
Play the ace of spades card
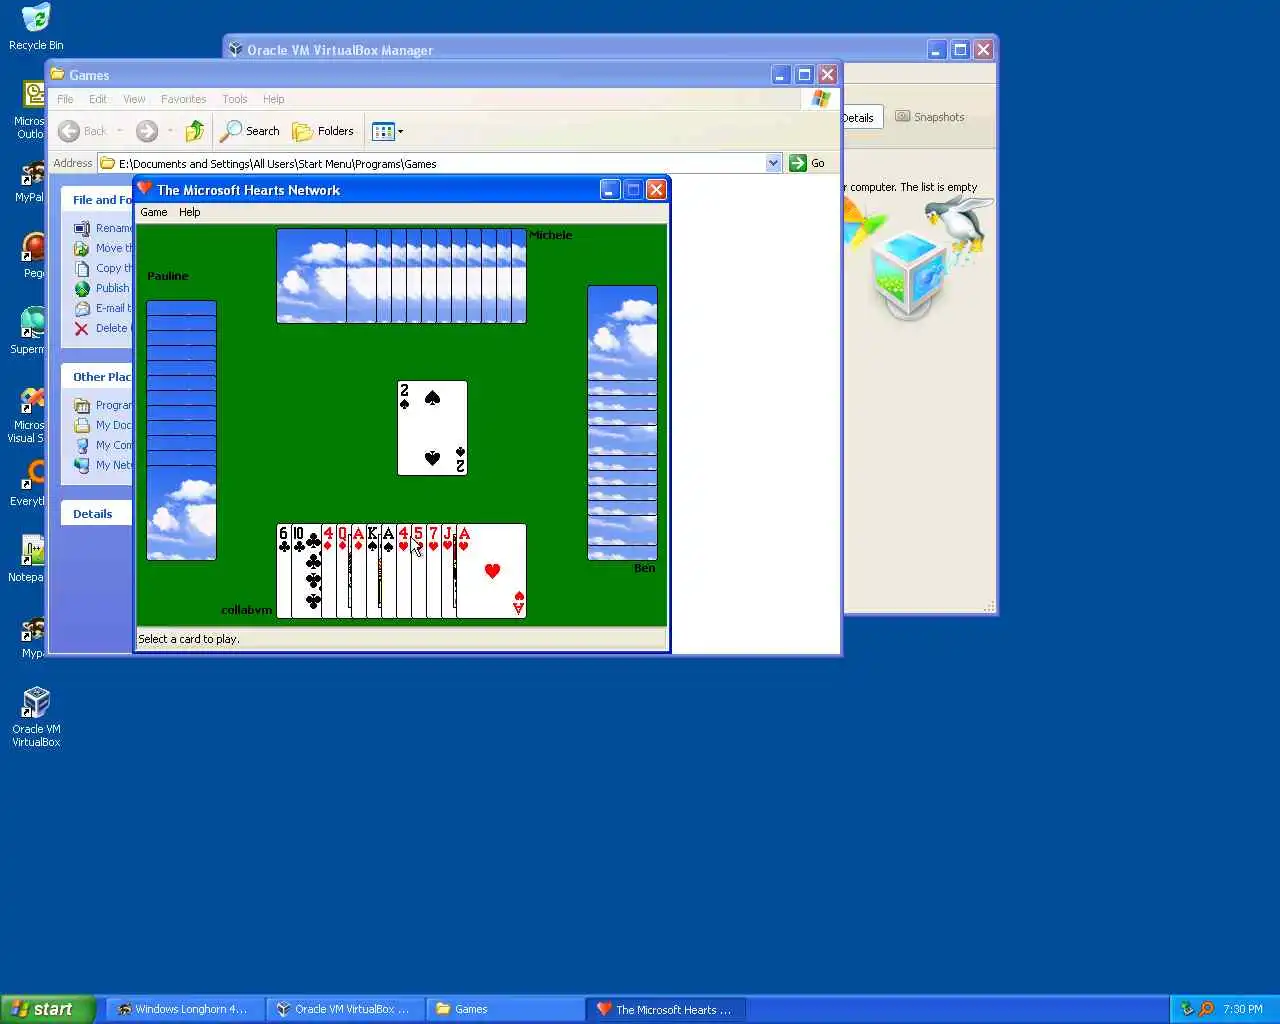tap(388, 571)
